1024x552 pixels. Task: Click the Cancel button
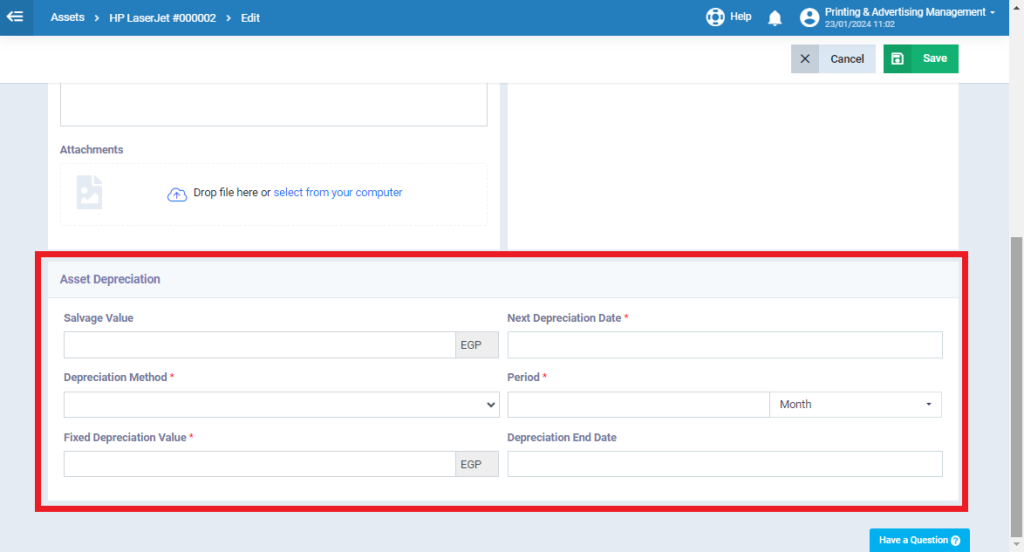point(847,59)
